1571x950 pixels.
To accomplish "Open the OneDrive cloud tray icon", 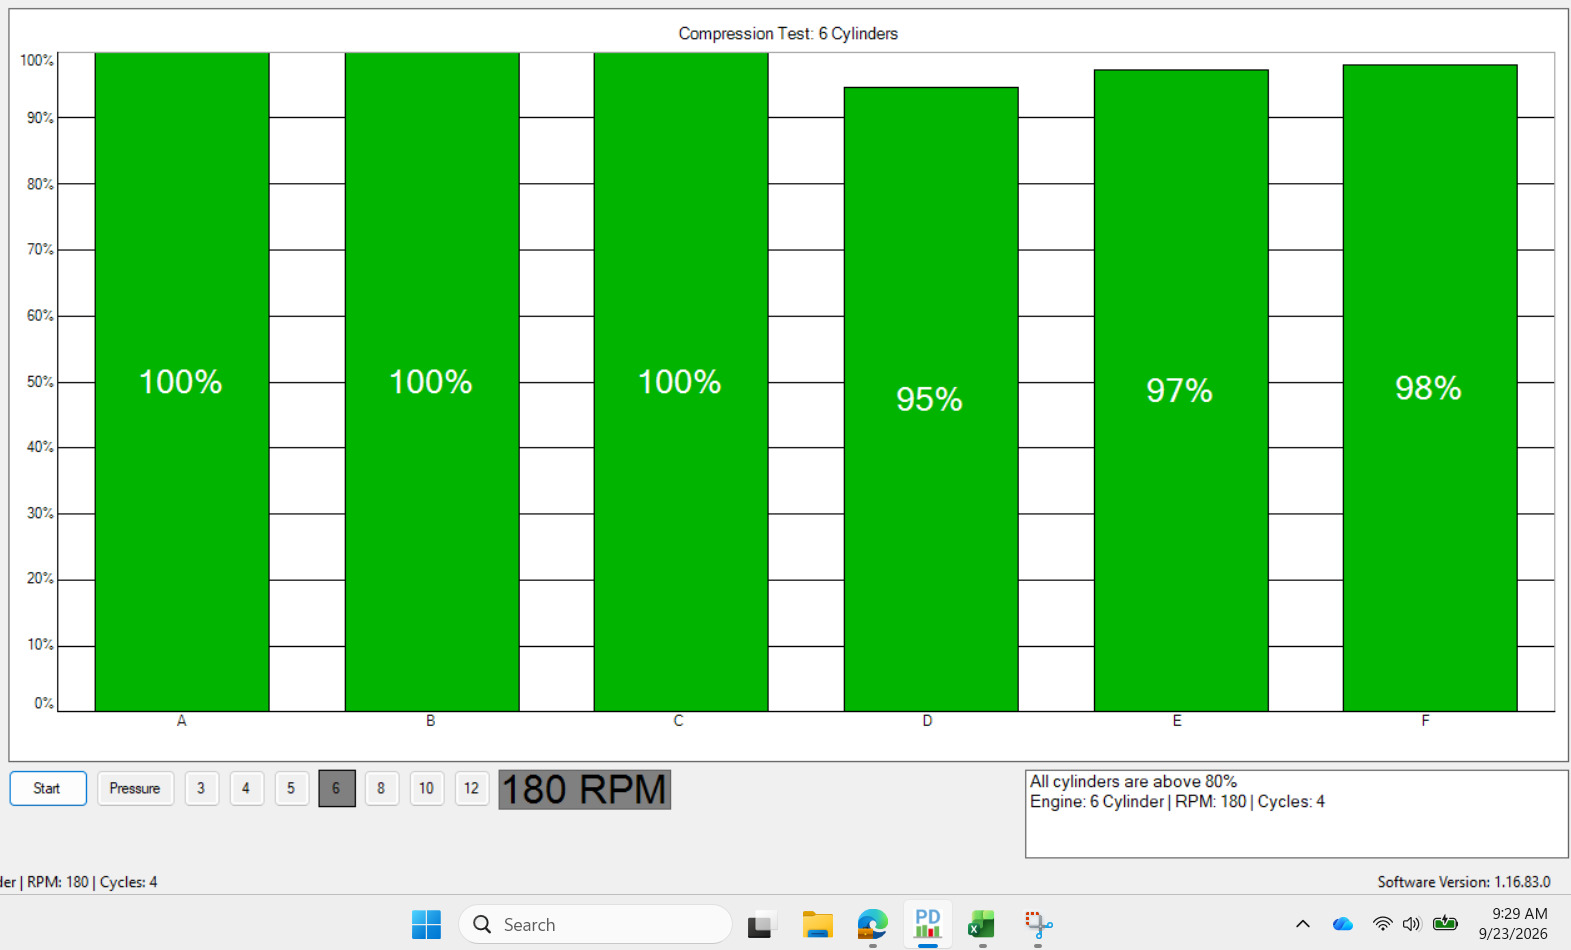I will coord(1342,924).
